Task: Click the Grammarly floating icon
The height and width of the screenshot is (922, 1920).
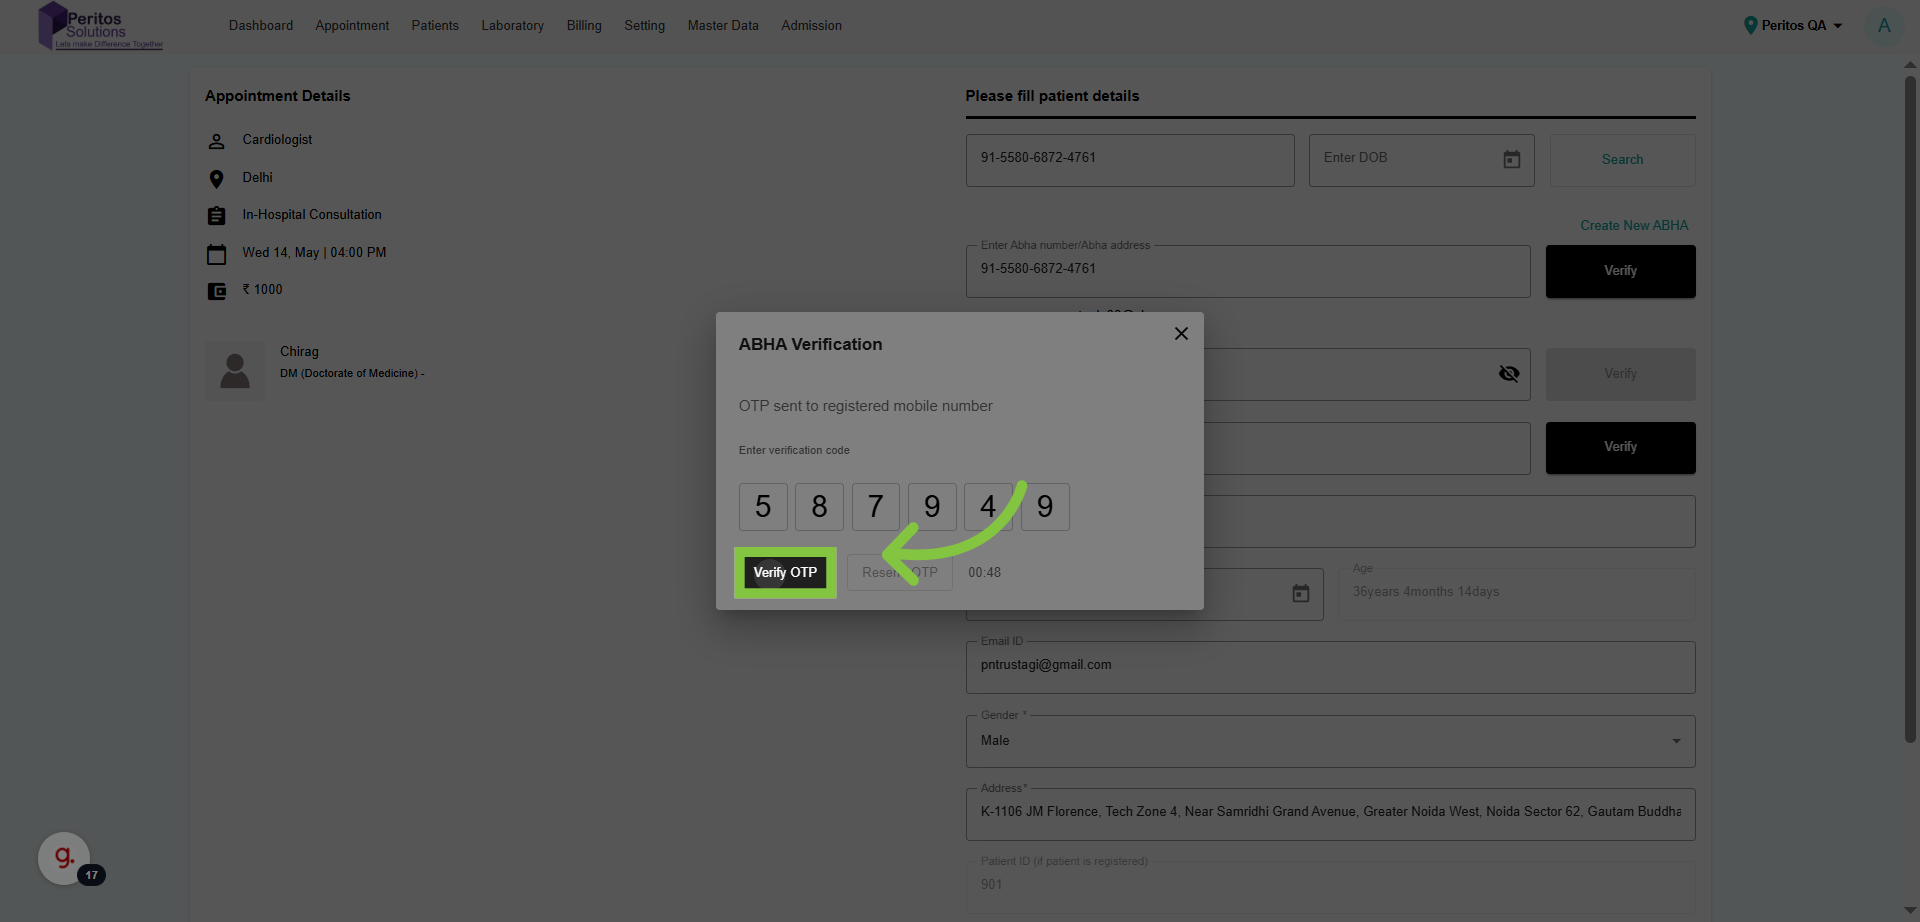Action: (64, 858)
